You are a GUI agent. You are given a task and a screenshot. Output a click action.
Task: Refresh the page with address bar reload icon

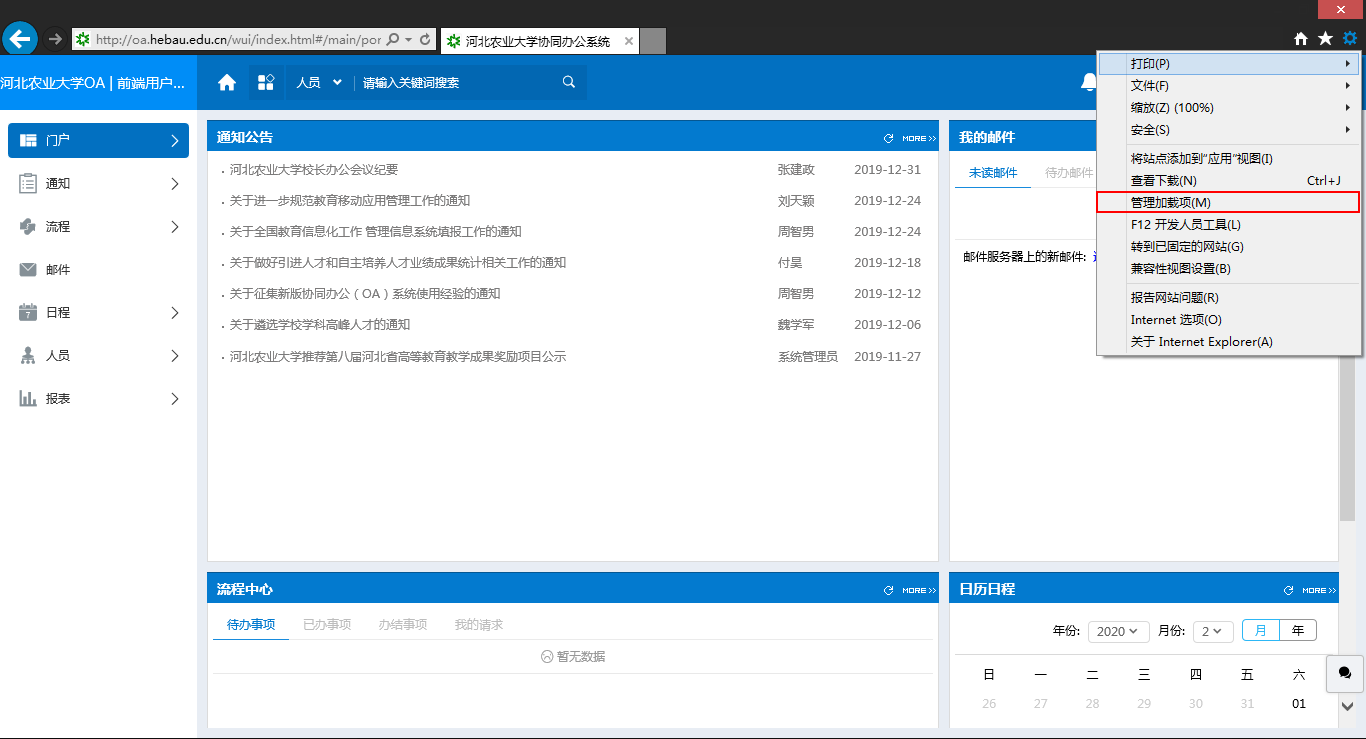coord(425,40)
